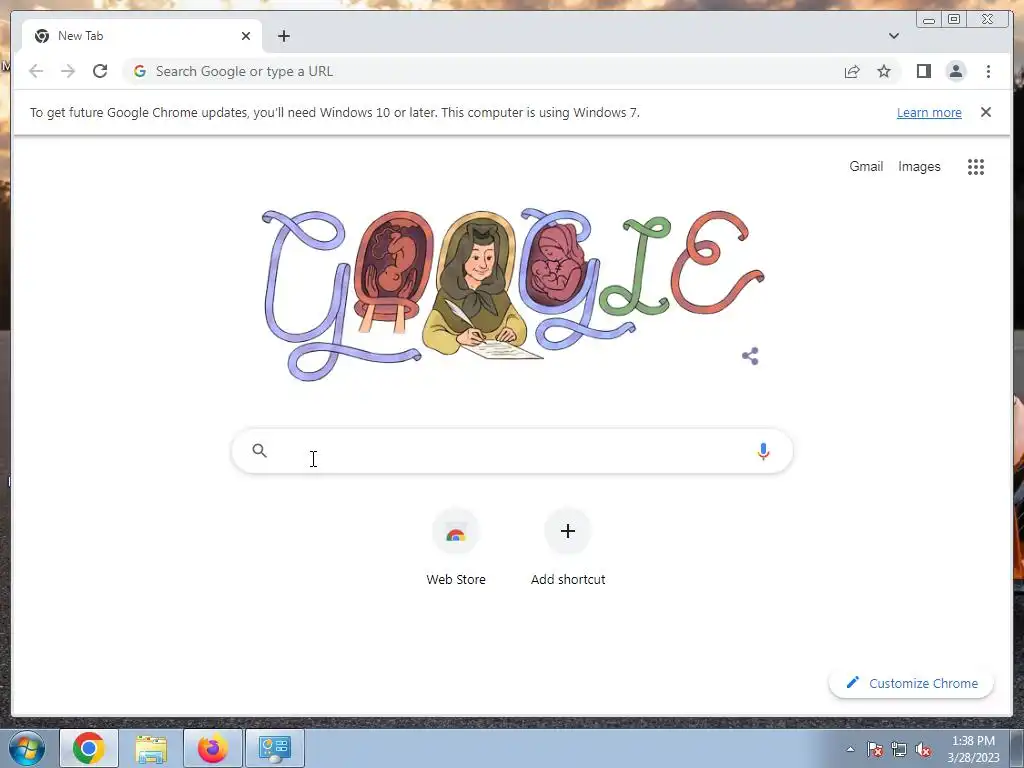Open the Chrome side panel
The width and height of the screenshot is (1024, 768).
(x=923, y=71)
